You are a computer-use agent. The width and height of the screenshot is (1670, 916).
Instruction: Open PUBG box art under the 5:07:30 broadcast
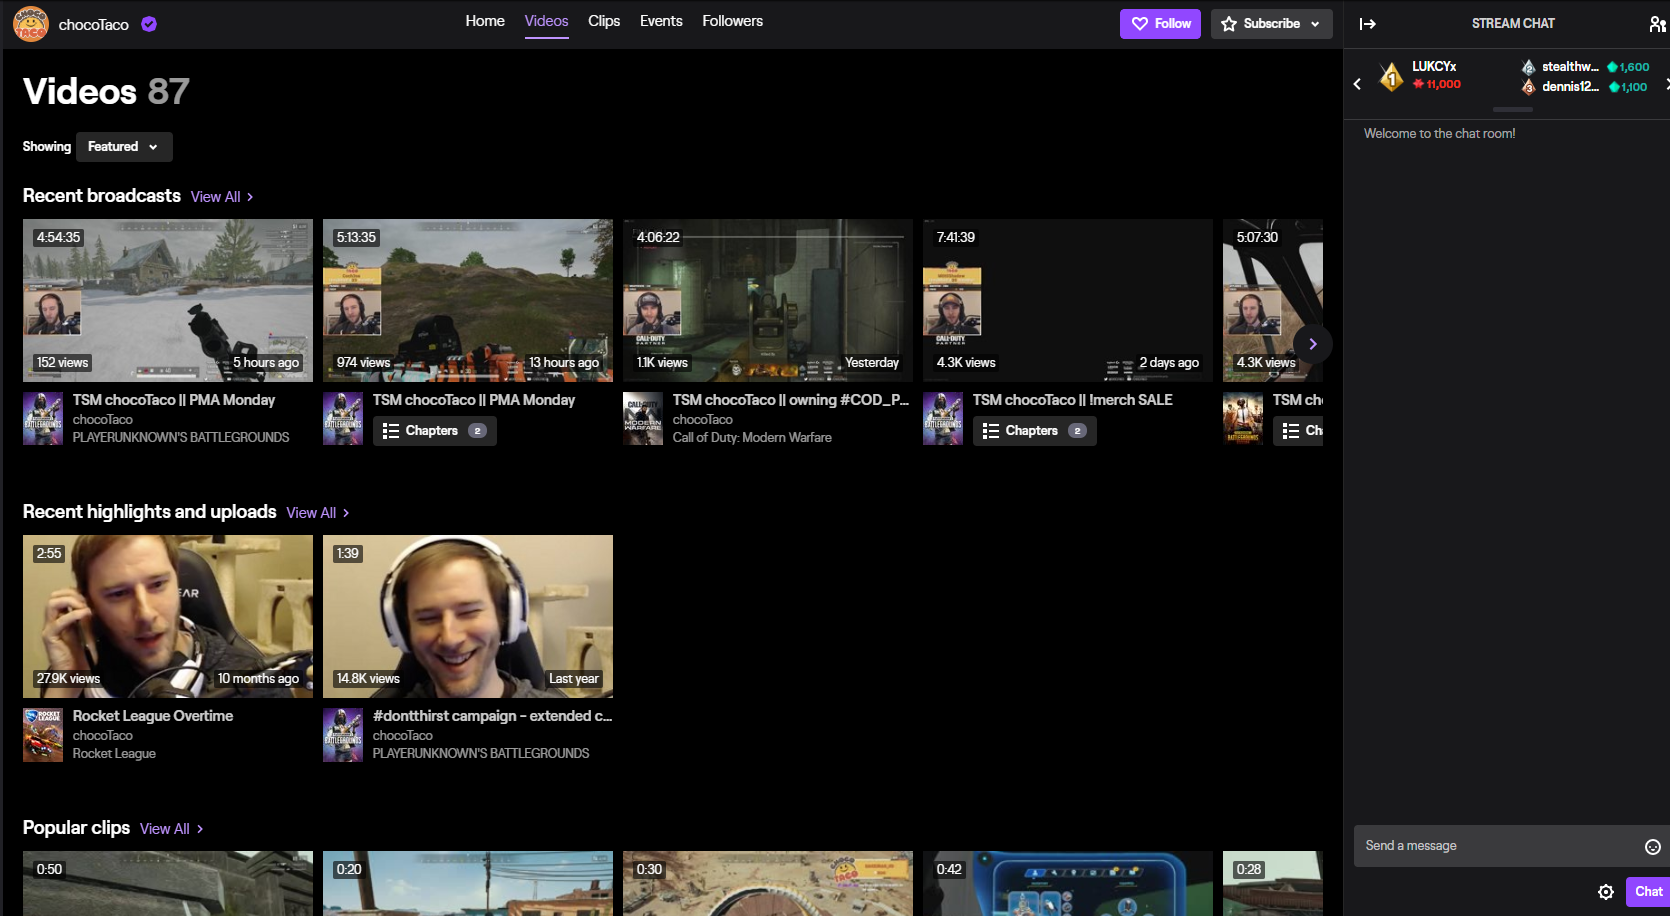click(1243, 419)
